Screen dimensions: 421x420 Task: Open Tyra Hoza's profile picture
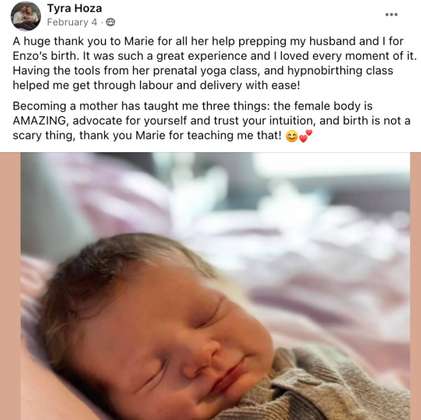[26, 16]
